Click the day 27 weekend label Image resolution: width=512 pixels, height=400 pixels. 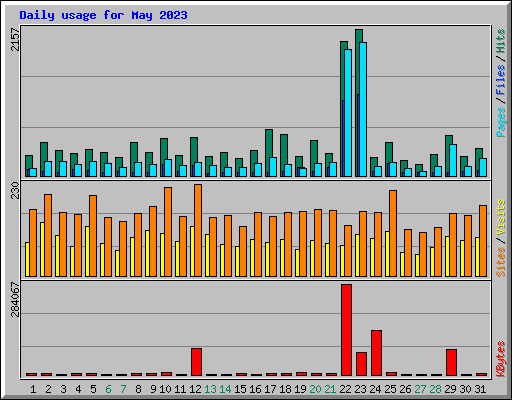coord(420,389)
